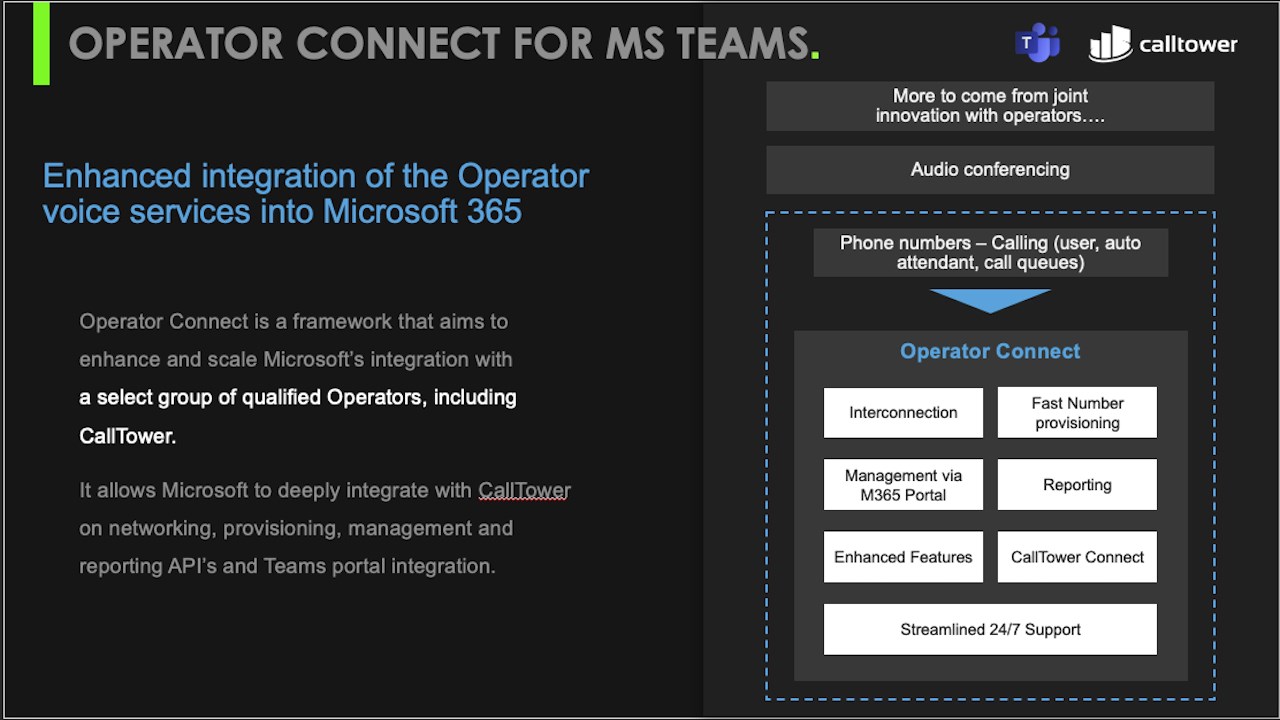
Task: Select the CallTower Connect box
Action: (1077, 557)
